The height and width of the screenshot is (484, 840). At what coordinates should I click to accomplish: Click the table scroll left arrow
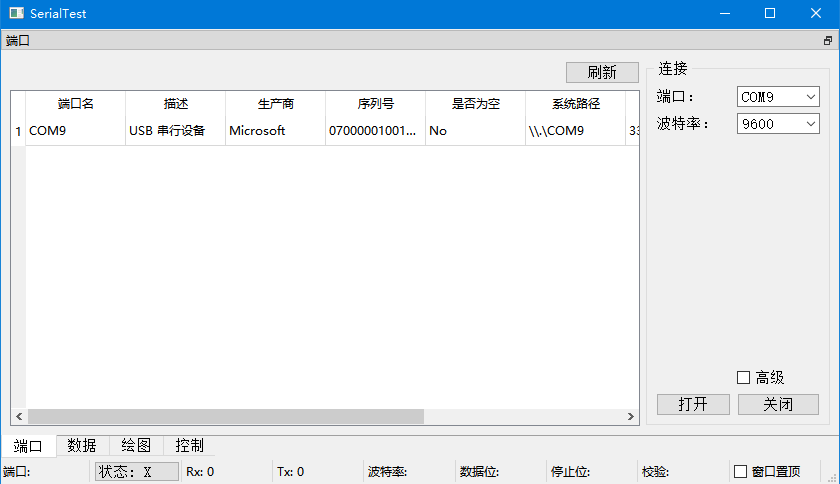point(19,416)
